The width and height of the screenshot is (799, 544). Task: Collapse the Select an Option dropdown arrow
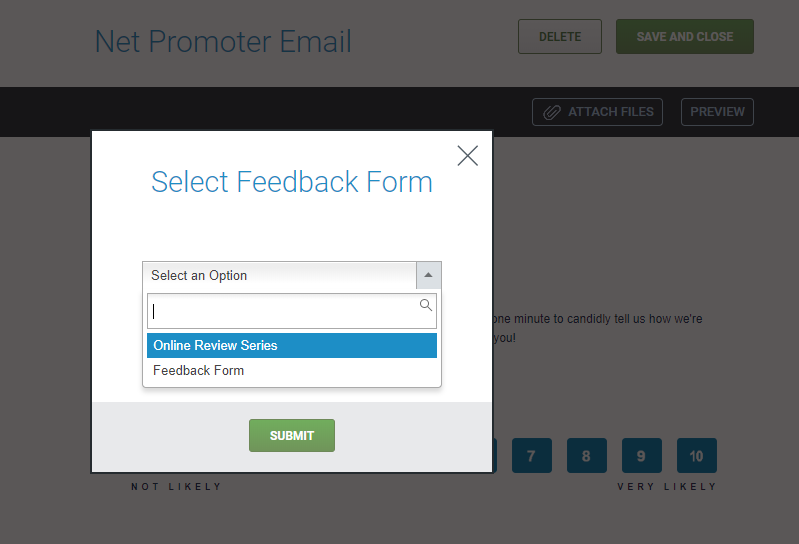pyautogui.click(x=428, y=275)
